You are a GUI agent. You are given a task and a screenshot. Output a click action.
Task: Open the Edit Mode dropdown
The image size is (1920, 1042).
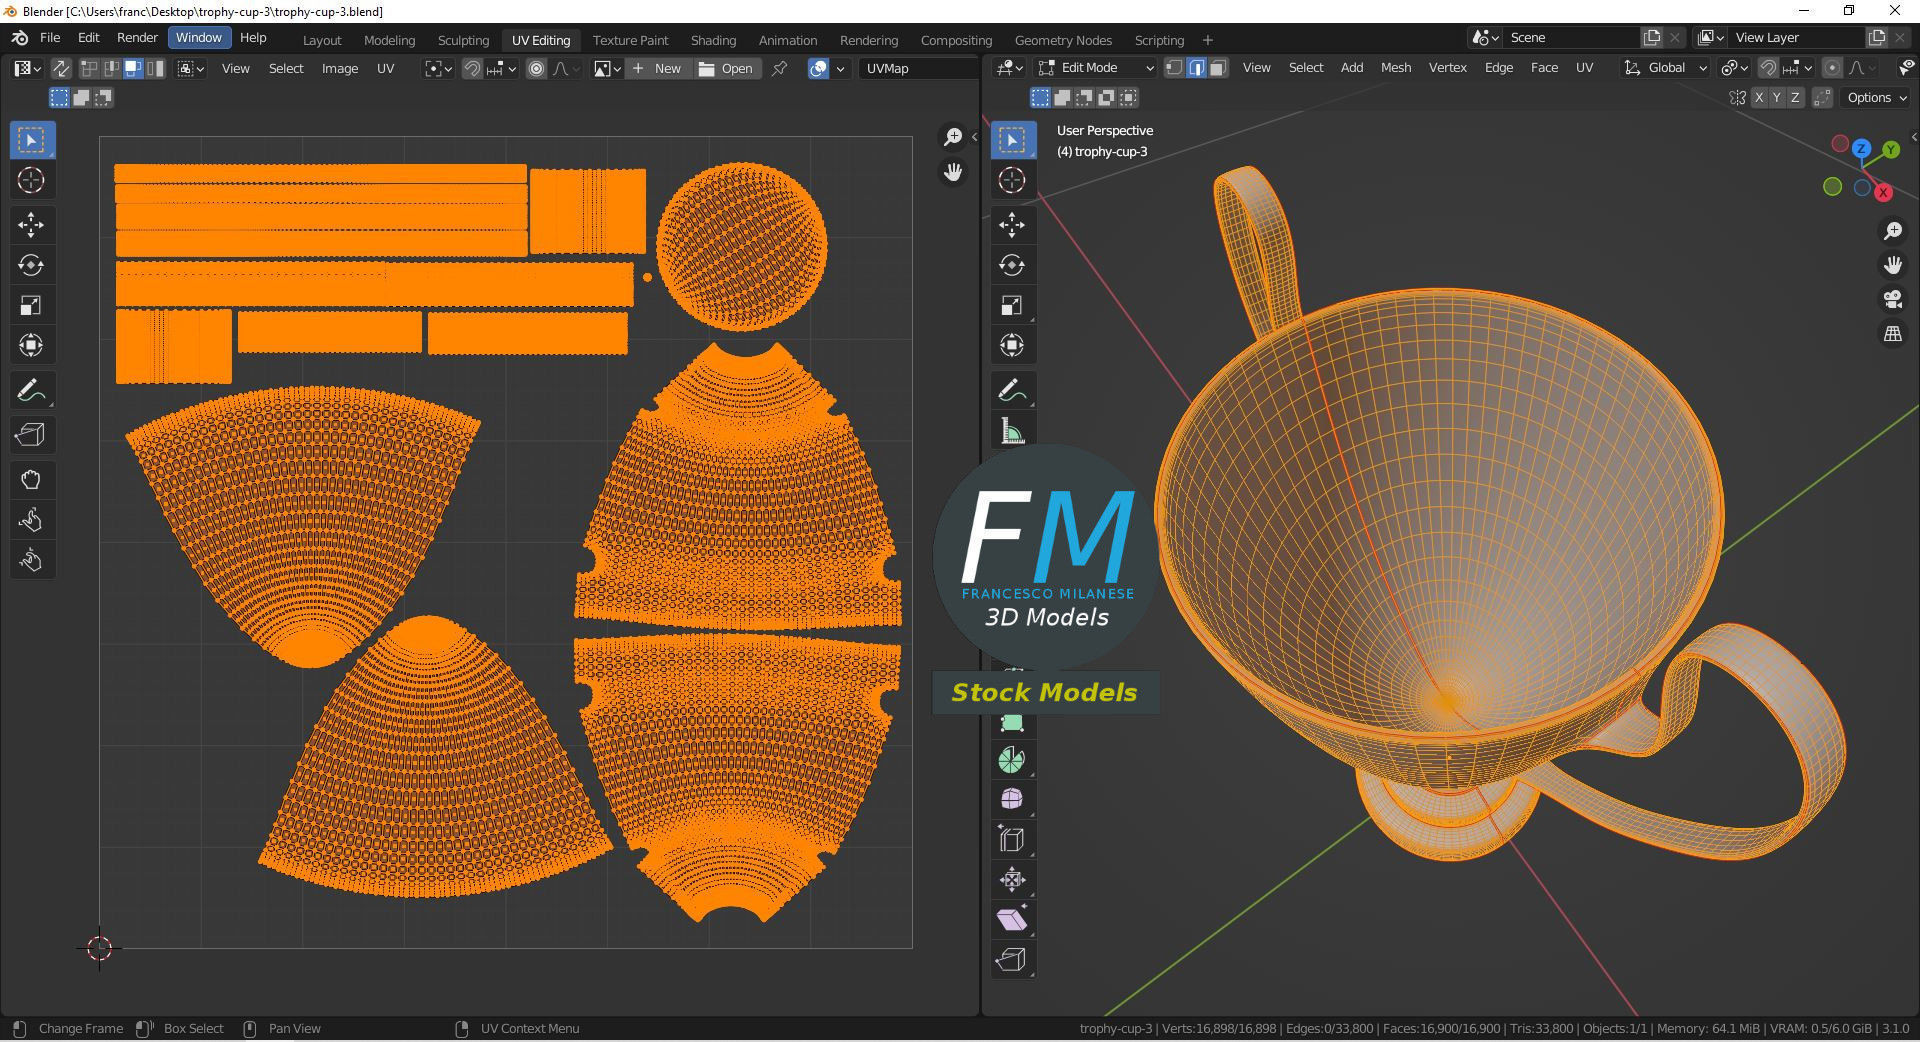pos(1096,68)
